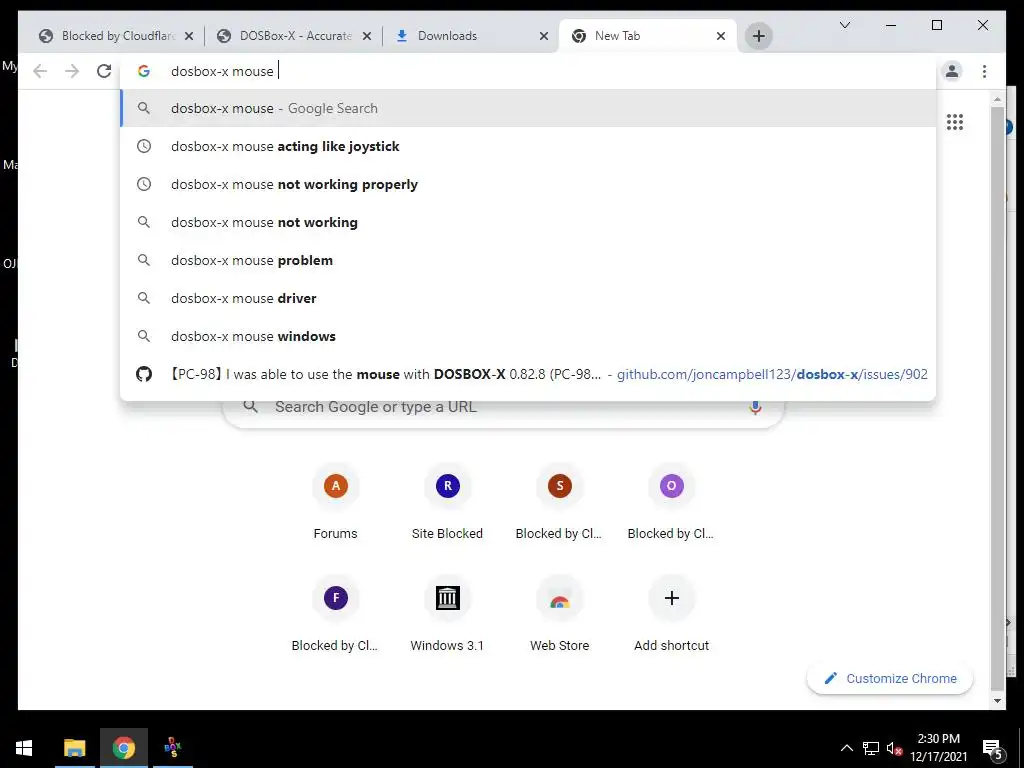This screenshot has width=1024, height=768.
Task: Open the Forums shortcut icon
Action: [x=336, y=486]
